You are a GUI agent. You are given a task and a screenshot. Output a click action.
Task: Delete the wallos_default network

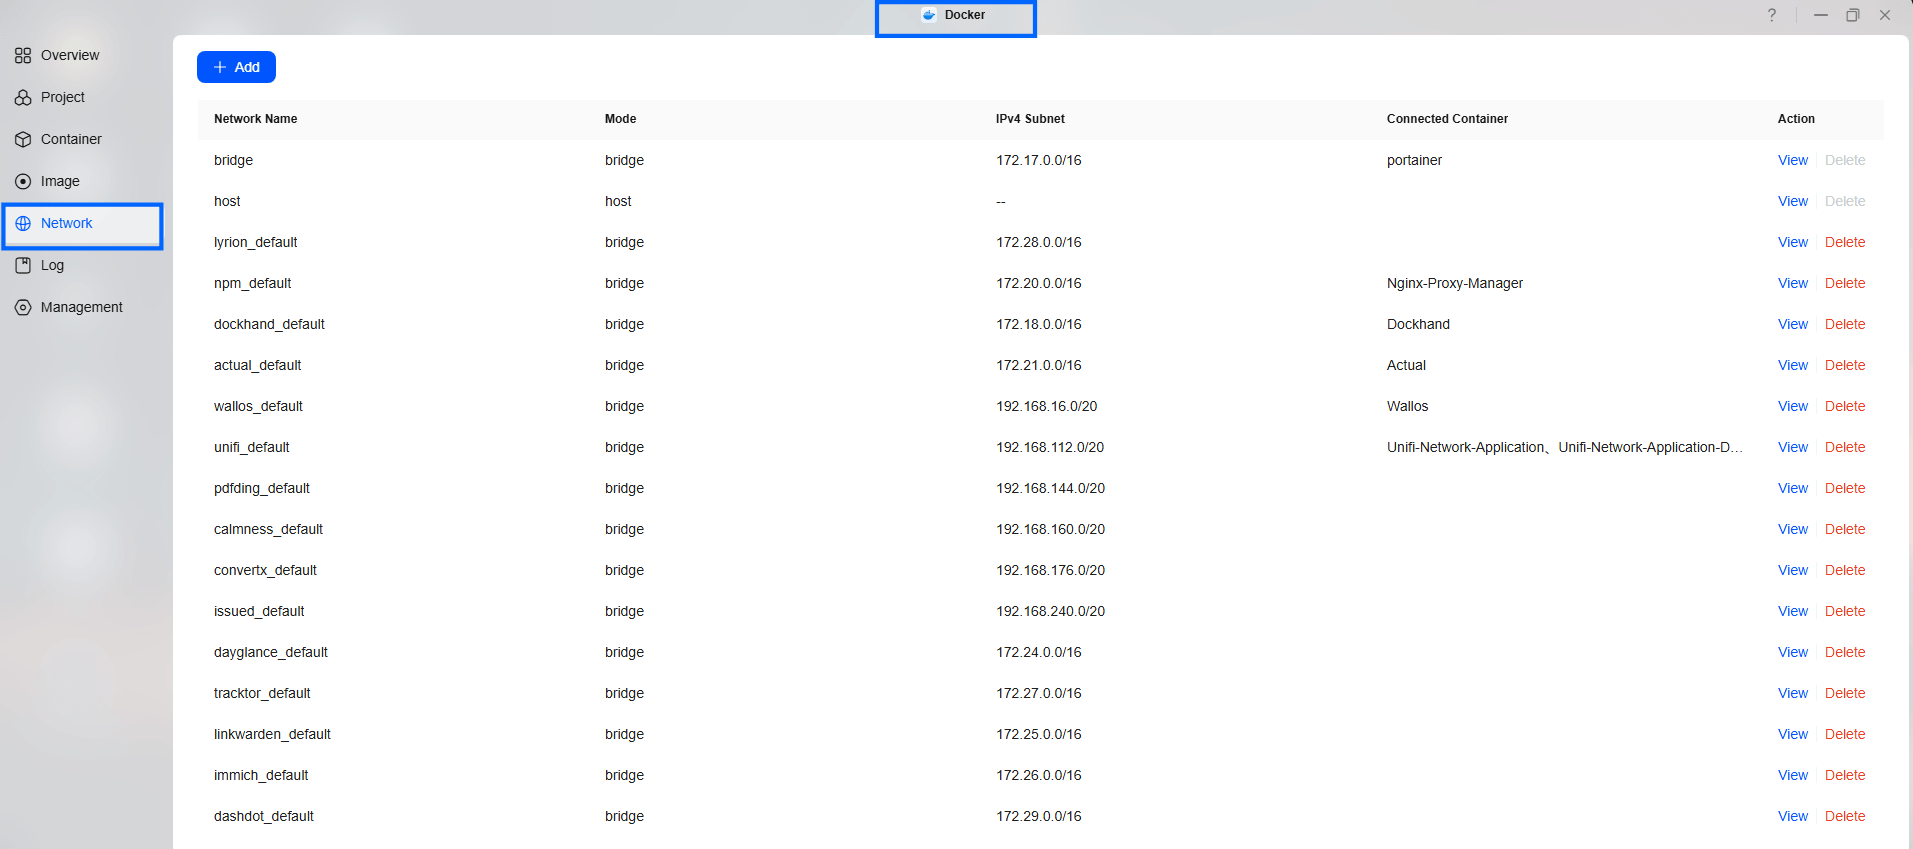1845,406
